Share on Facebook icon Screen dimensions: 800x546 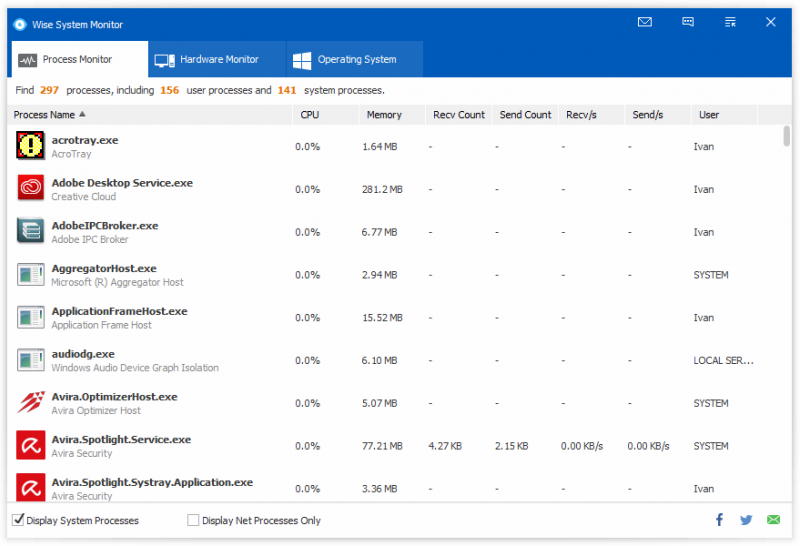click(x=719, y=520)
